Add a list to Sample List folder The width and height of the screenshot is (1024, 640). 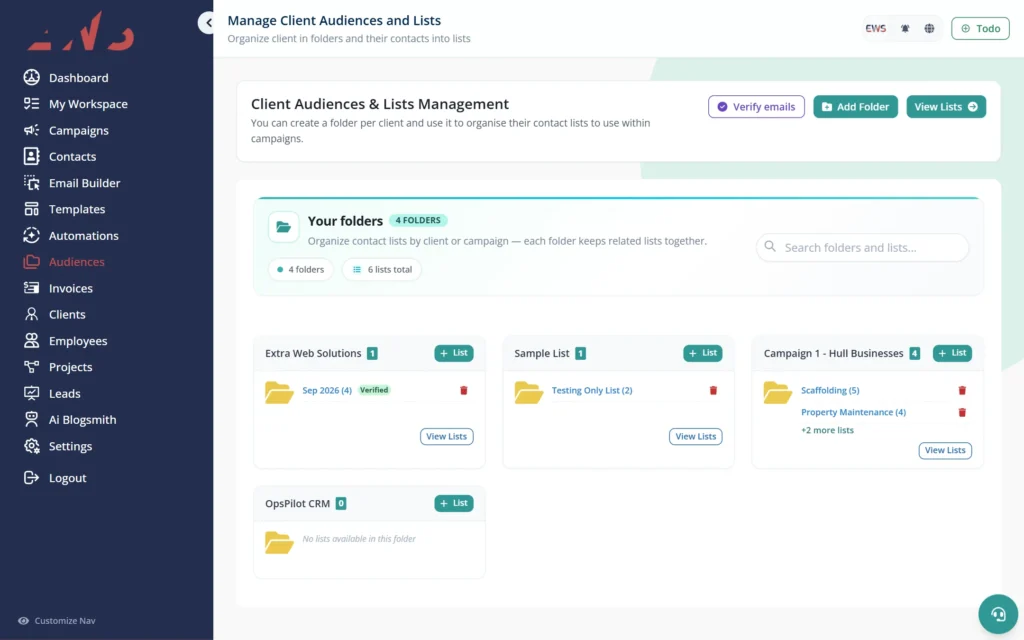pyautogui.click(x=703, y=353)
